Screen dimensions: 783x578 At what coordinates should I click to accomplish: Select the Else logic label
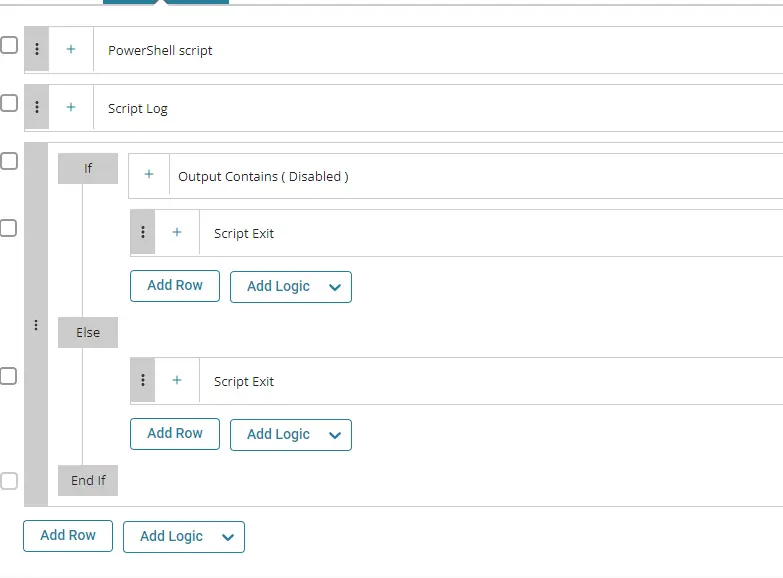(x=88, y=332)
